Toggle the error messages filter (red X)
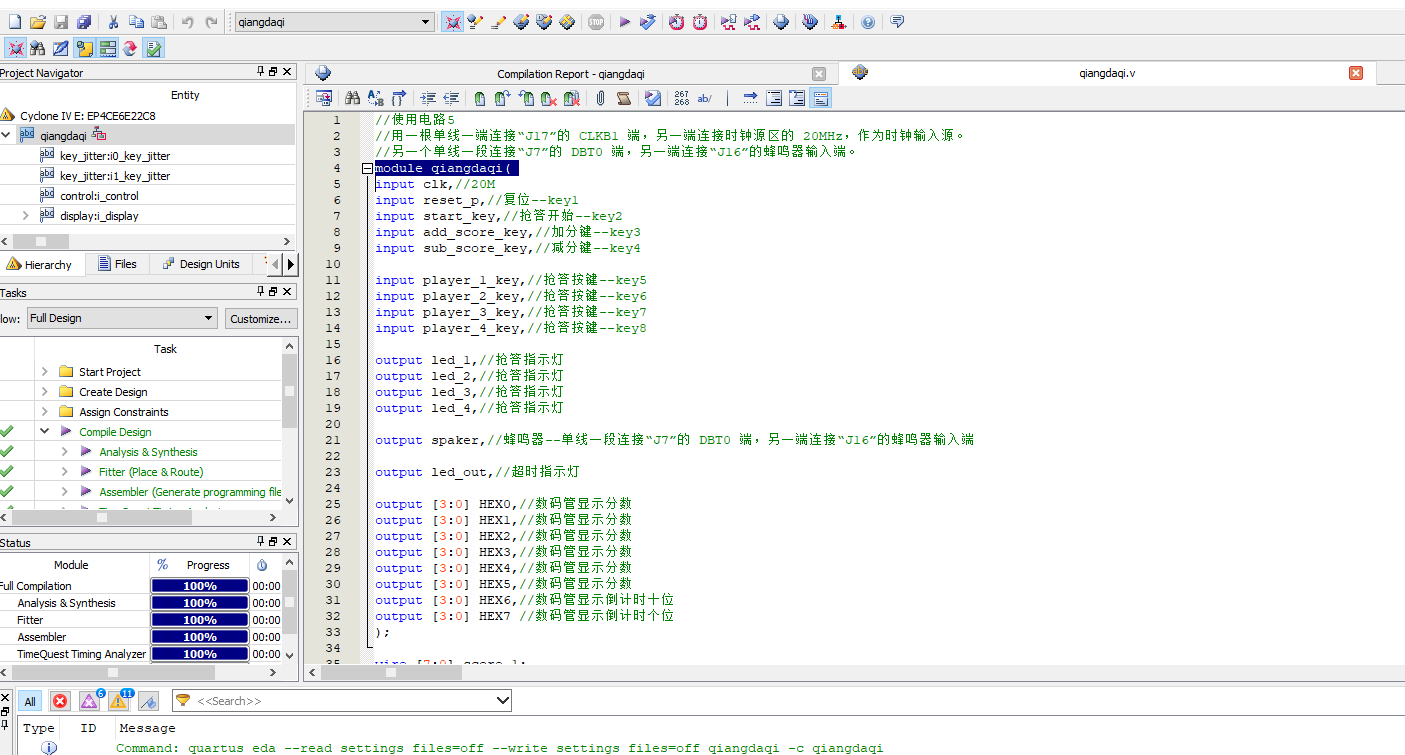Image resolution: width=1405 pixels, height=755 pixels. click(x=60, y=701)
